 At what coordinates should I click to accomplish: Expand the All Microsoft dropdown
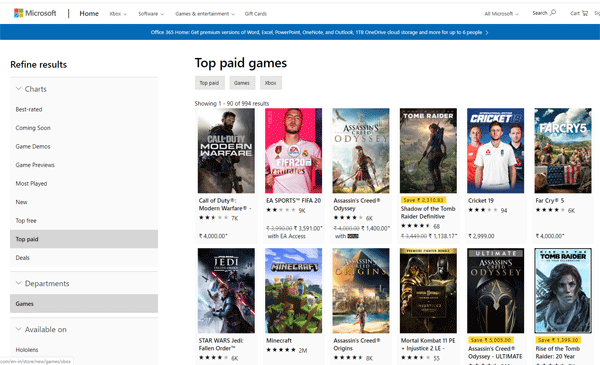pyautogui.click(x=502, y=14)
